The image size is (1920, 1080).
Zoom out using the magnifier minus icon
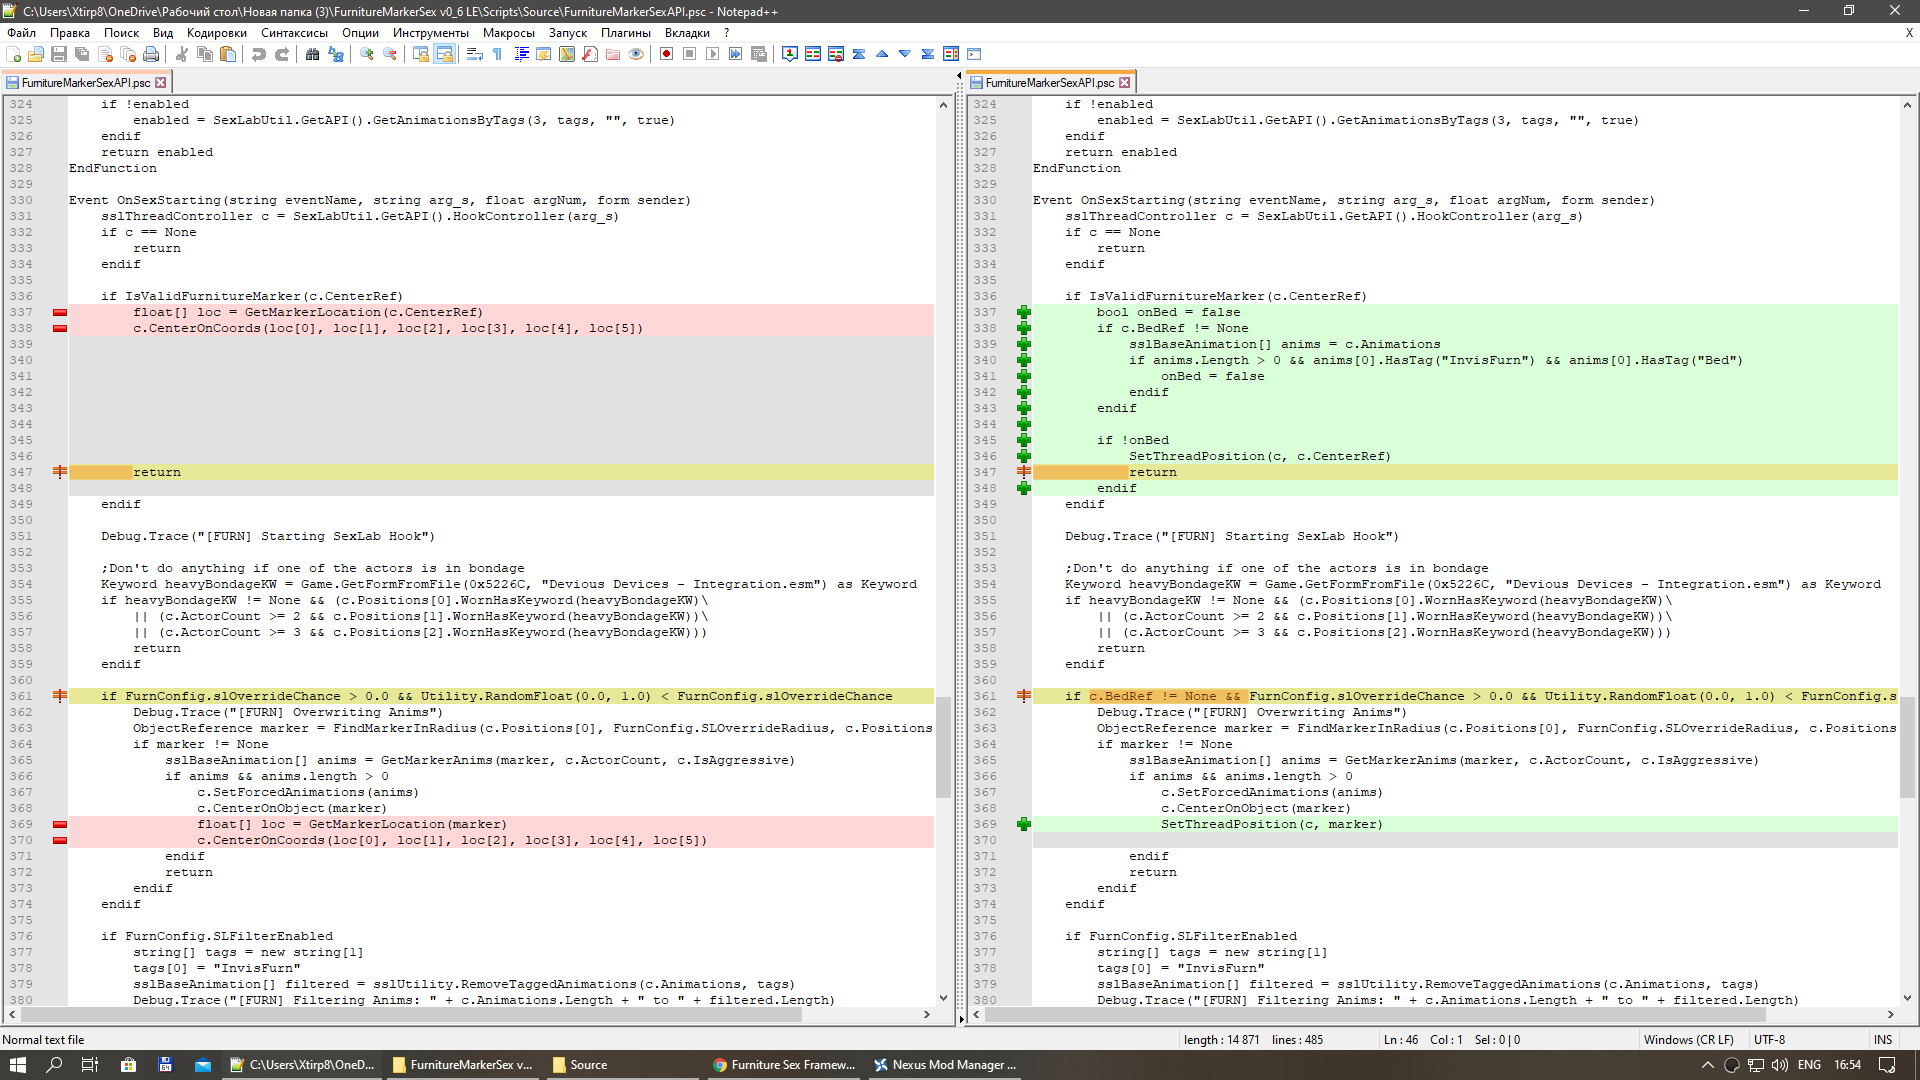(390, 54)
